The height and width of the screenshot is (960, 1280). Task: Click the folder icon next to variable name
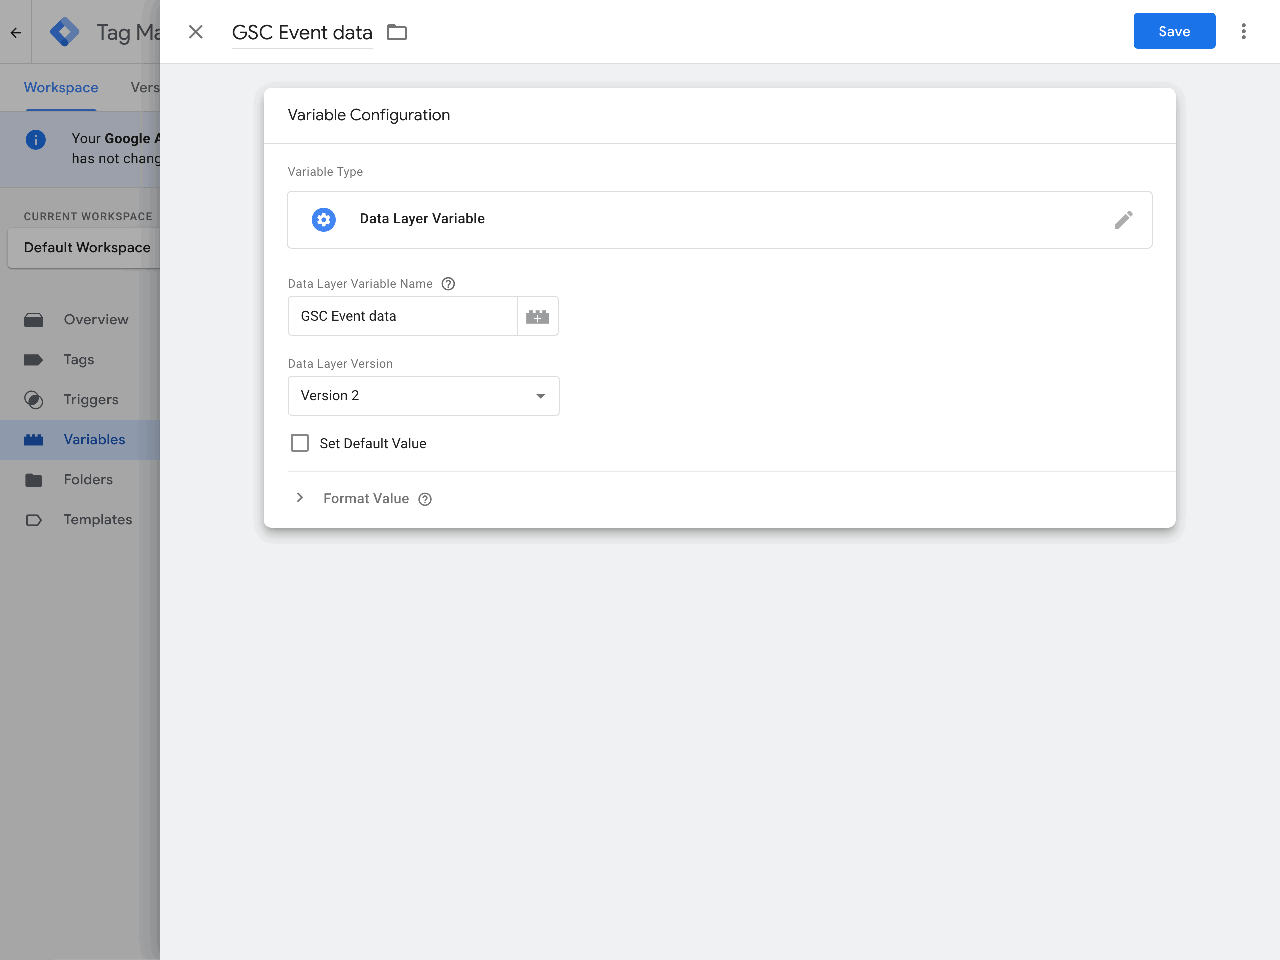pyautogui.click(x=396, y=31)
